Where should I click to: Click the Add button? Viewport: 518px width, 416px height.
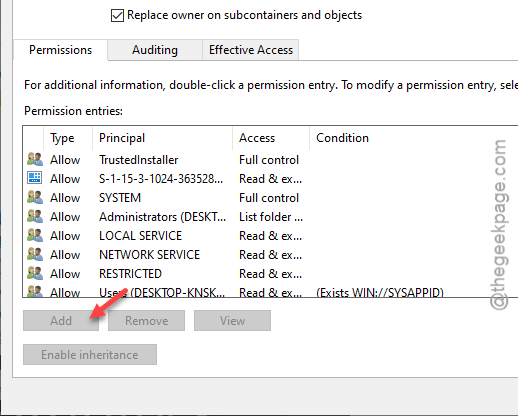[61, 321]
